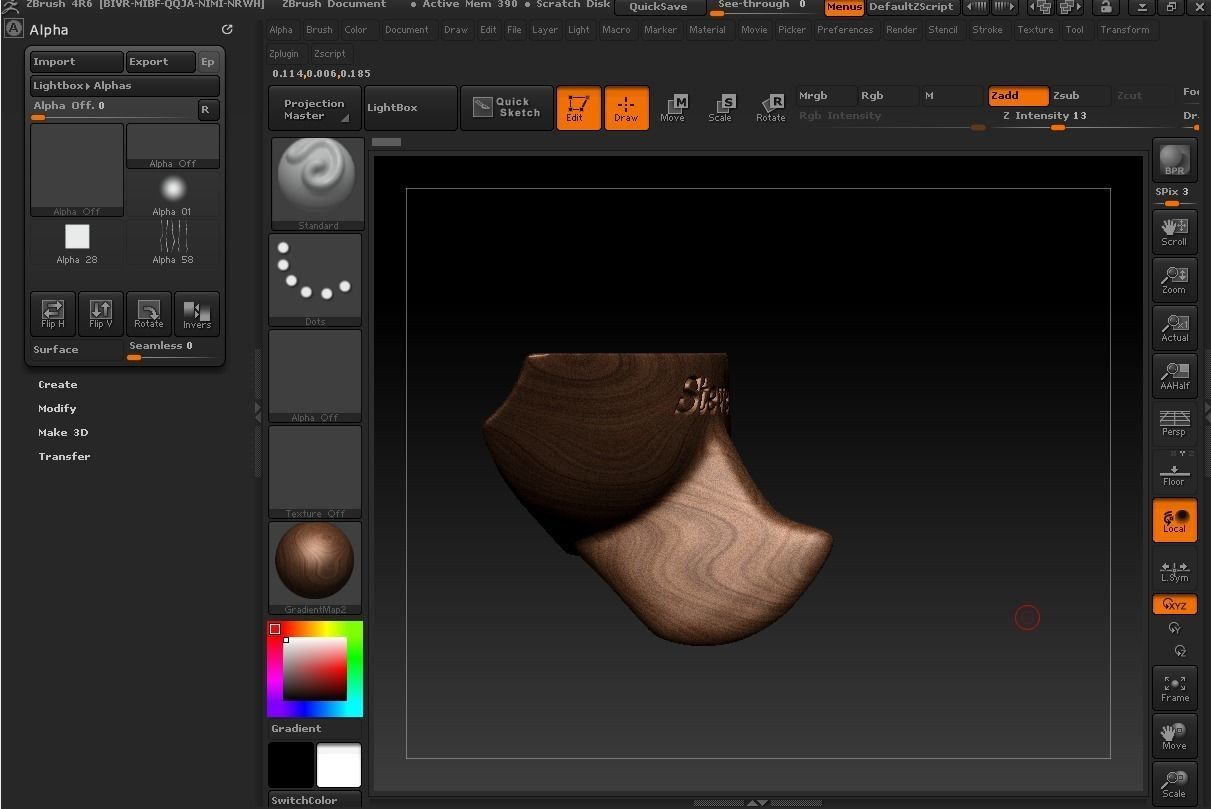The height and width of the screenshot is (809, 1211).
Task: Render with the BPR button
Action: click(1175, 160)
